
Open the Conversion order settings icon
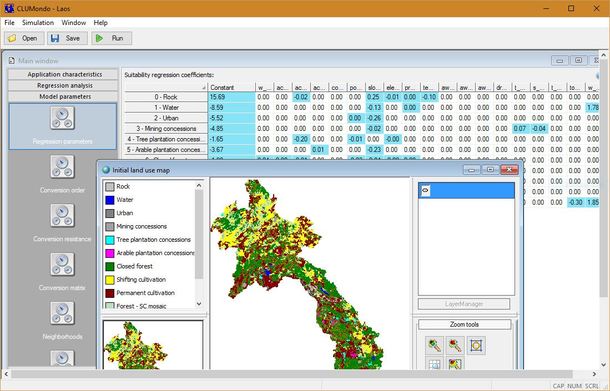click(x=62, y=167)
